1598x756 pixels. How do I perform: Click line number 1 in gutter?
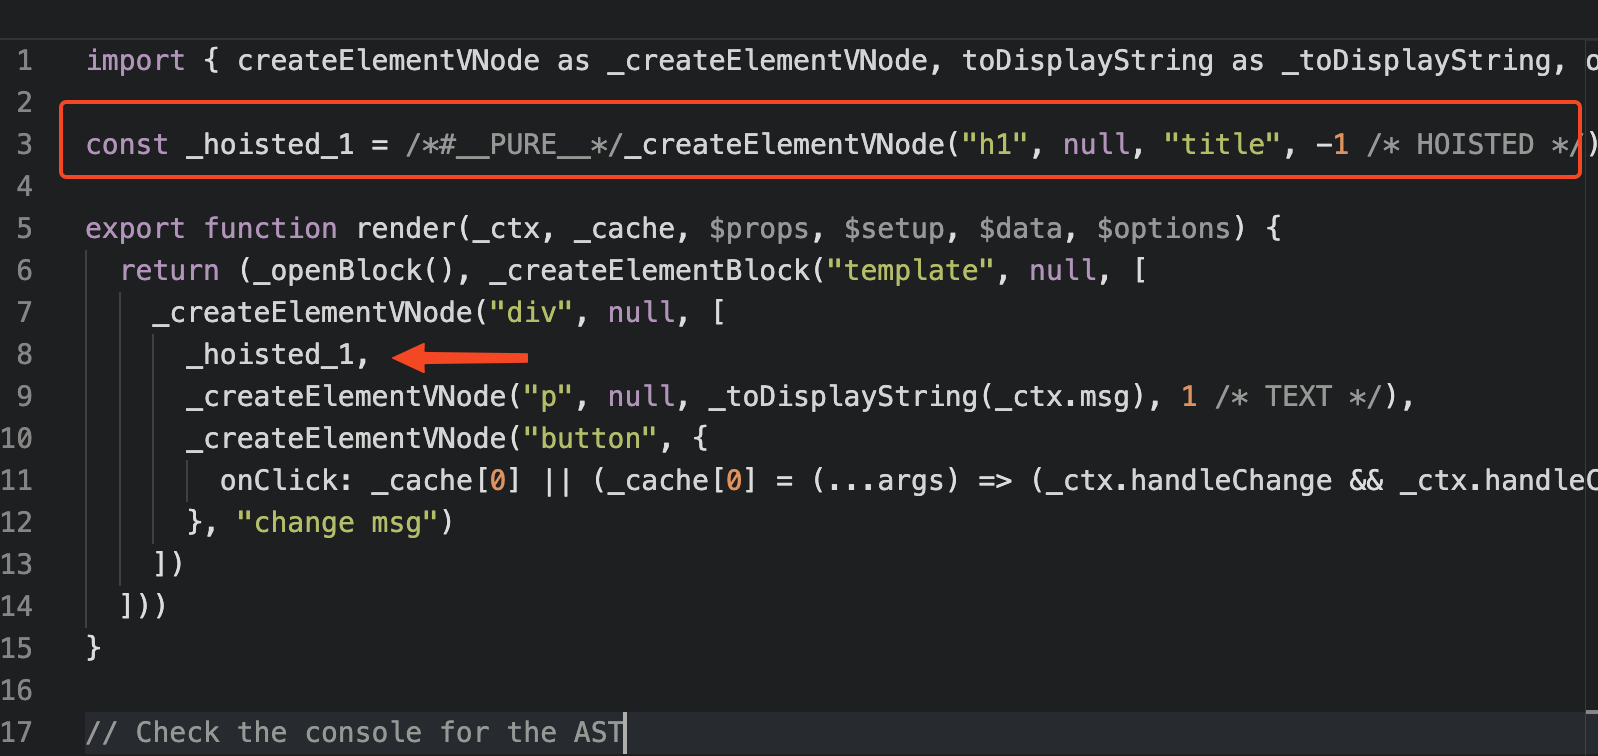[x=25, y=61]
